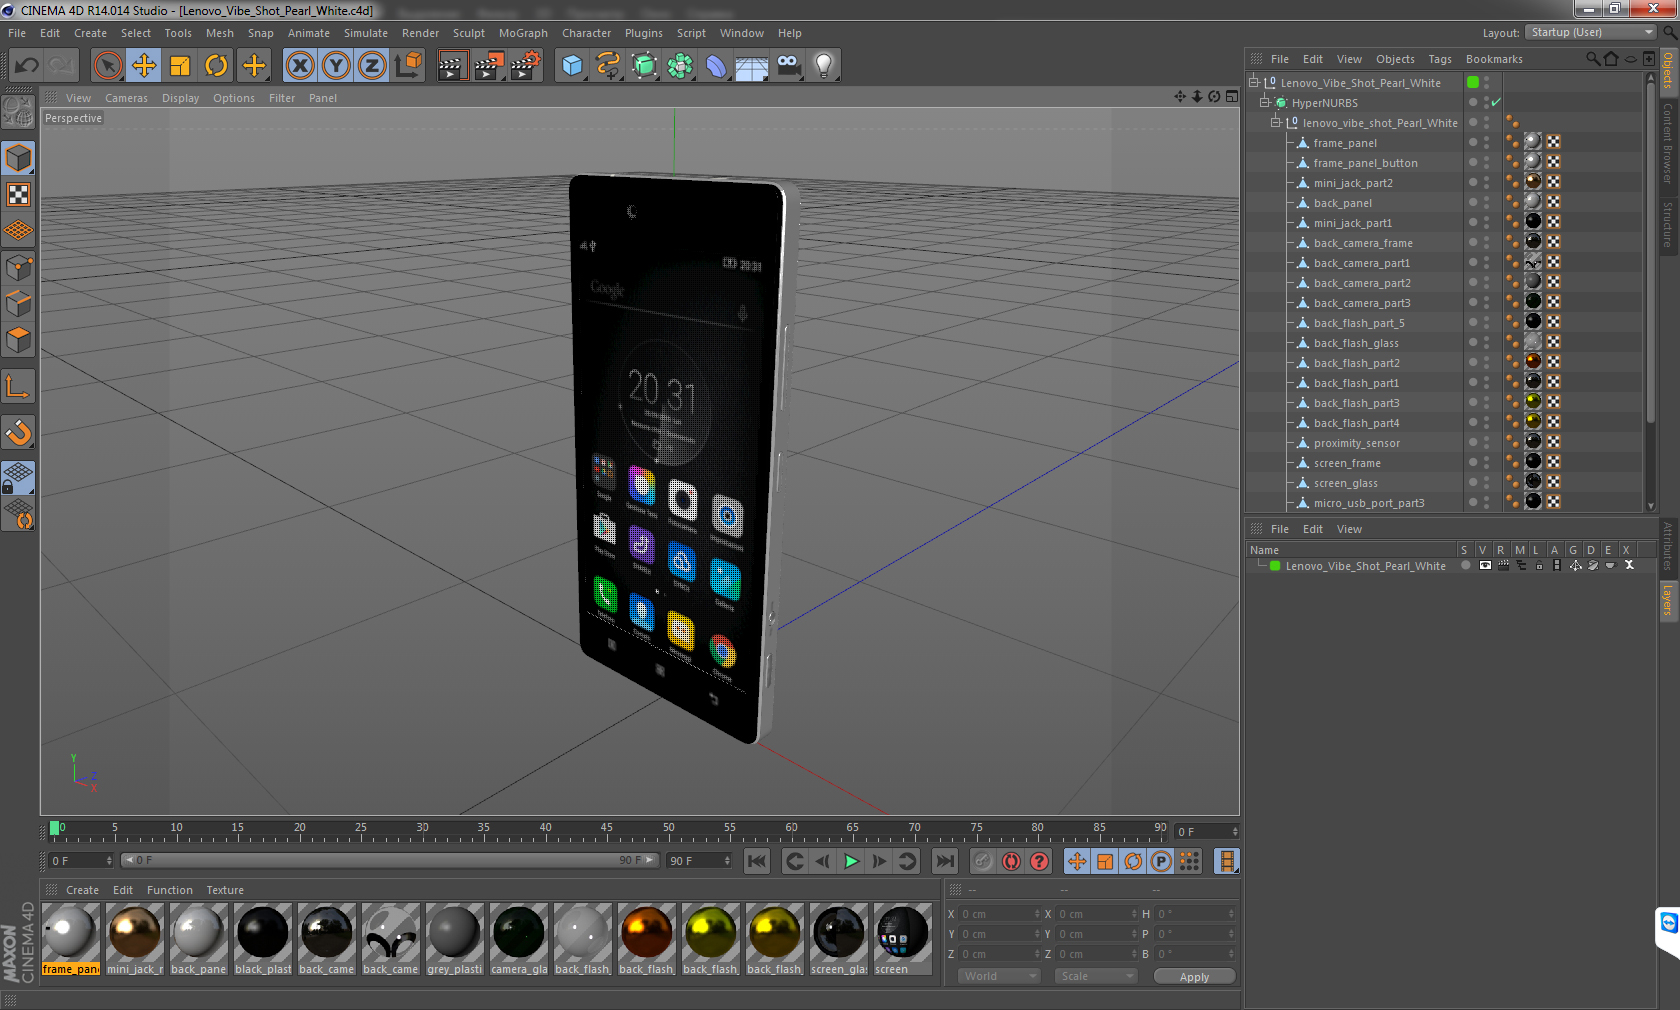Toggle screen_glass visibility dot
1680x1010 pixels.
pos(1473,482)
